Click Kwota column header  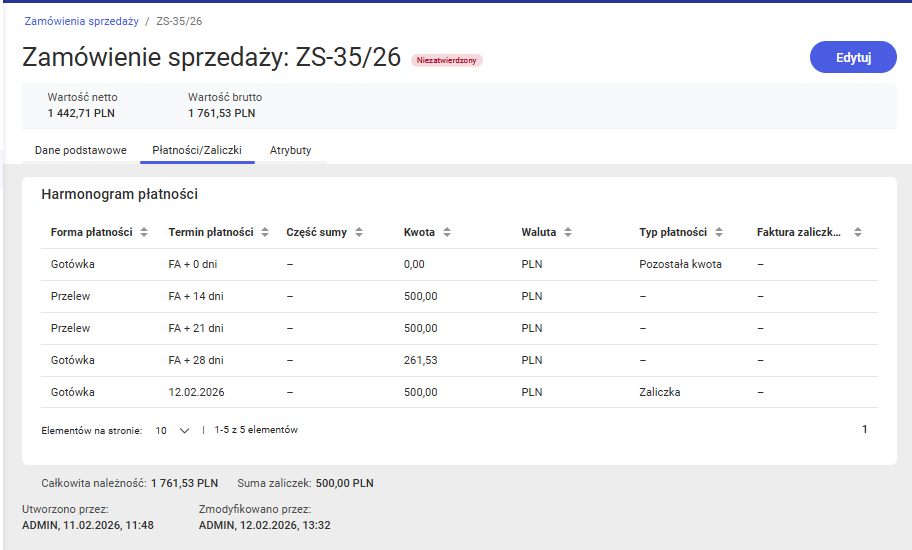tap(419, 232)
